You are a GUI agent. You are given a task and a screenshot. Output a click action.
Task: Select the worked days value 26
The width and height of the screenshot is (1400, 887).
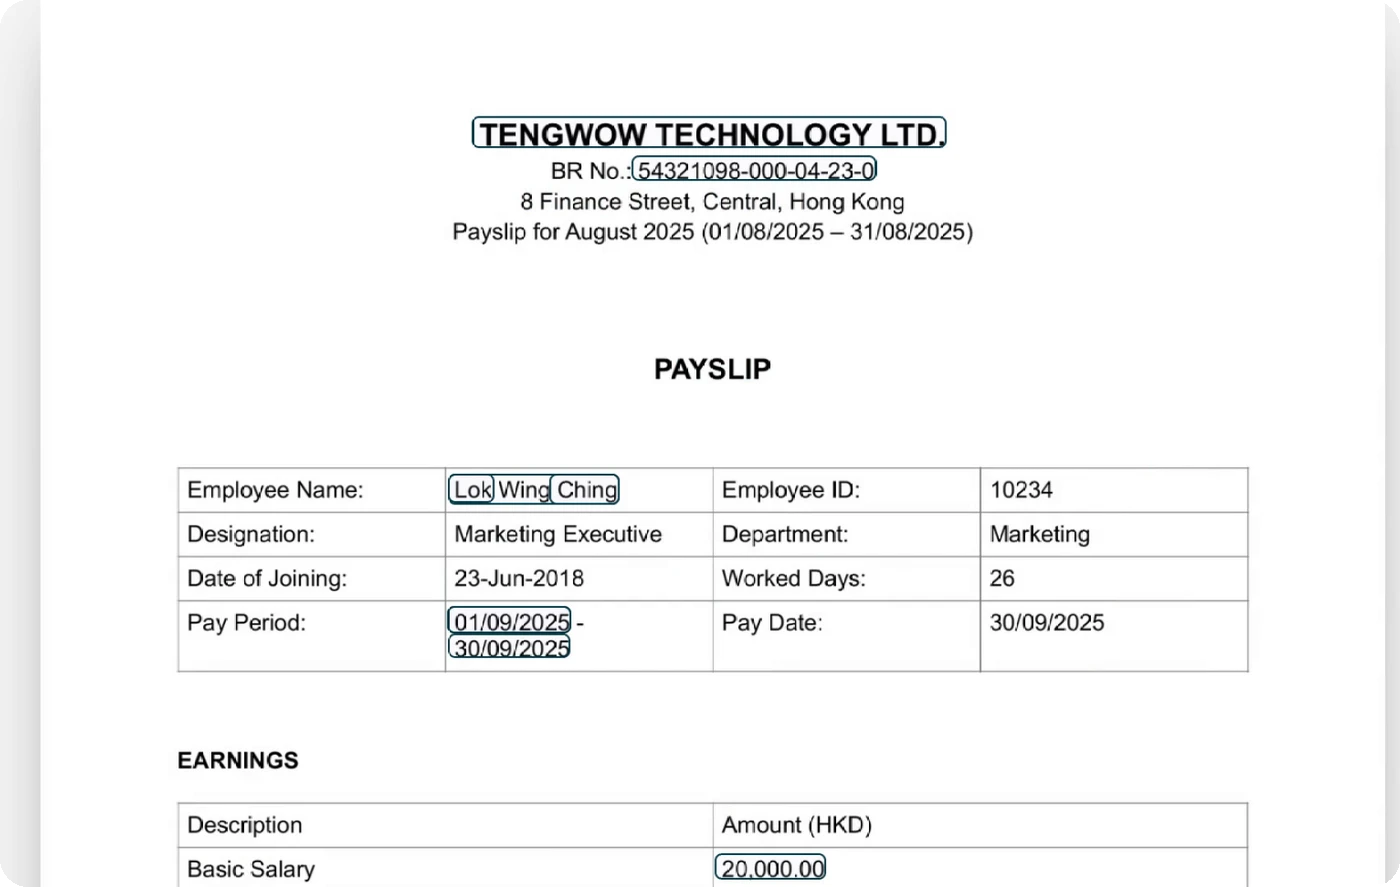click(1002, 578)
